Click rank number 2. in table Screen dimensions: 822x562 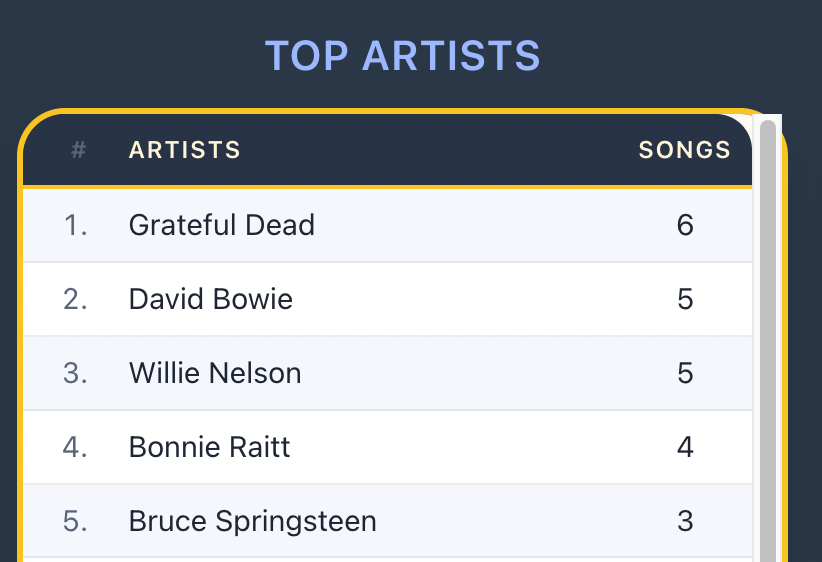tap(76, 299)
